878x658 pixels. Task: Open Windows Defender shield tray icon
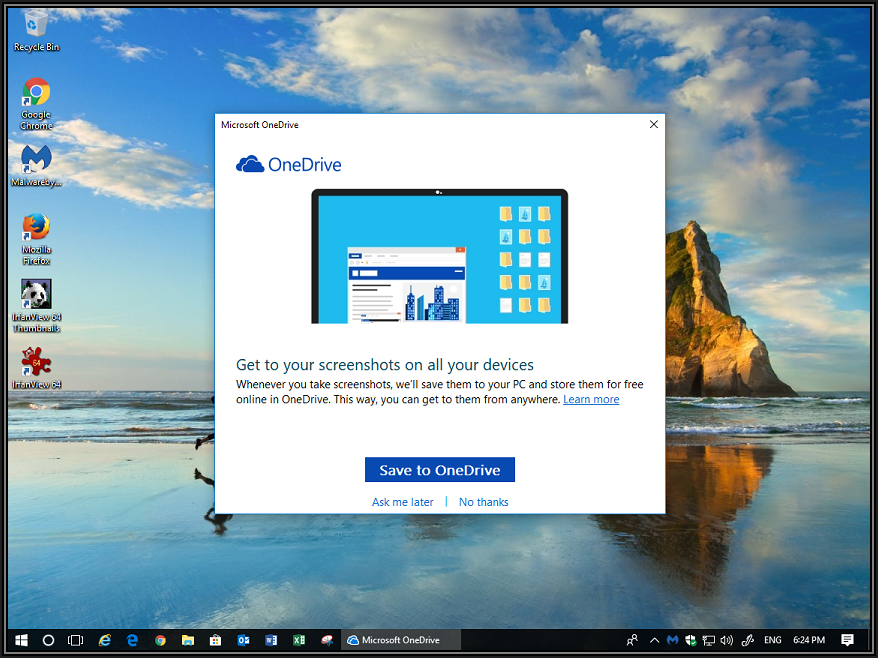pos(691,640)
